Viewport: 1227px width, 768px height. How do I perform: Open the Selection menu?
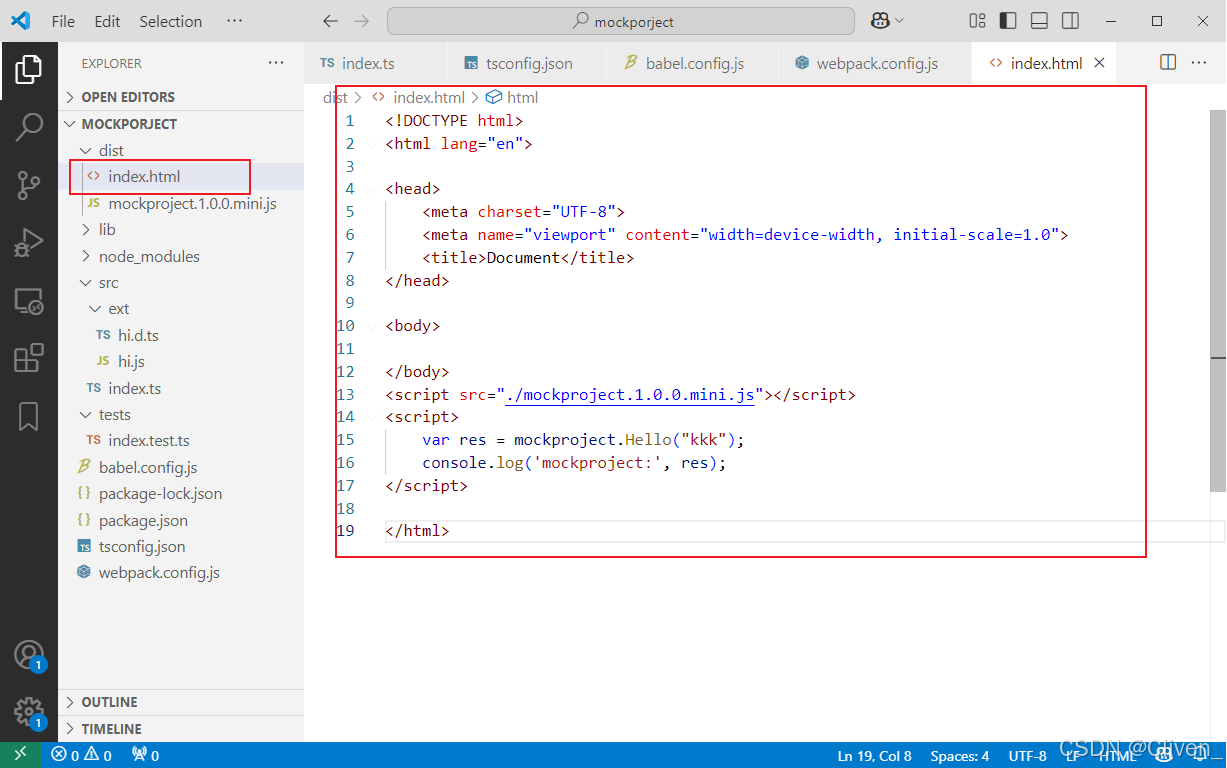[171, 21]
